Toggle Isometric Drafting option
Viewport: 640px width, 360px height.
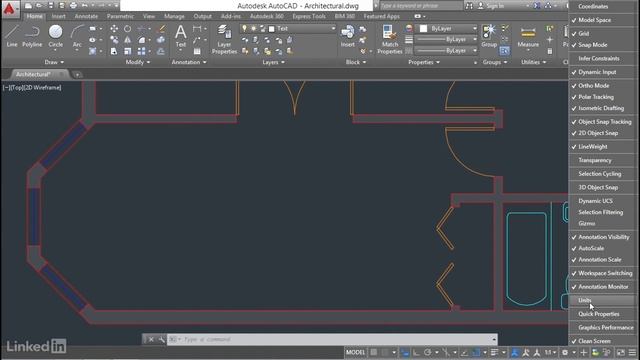(602, 108)
